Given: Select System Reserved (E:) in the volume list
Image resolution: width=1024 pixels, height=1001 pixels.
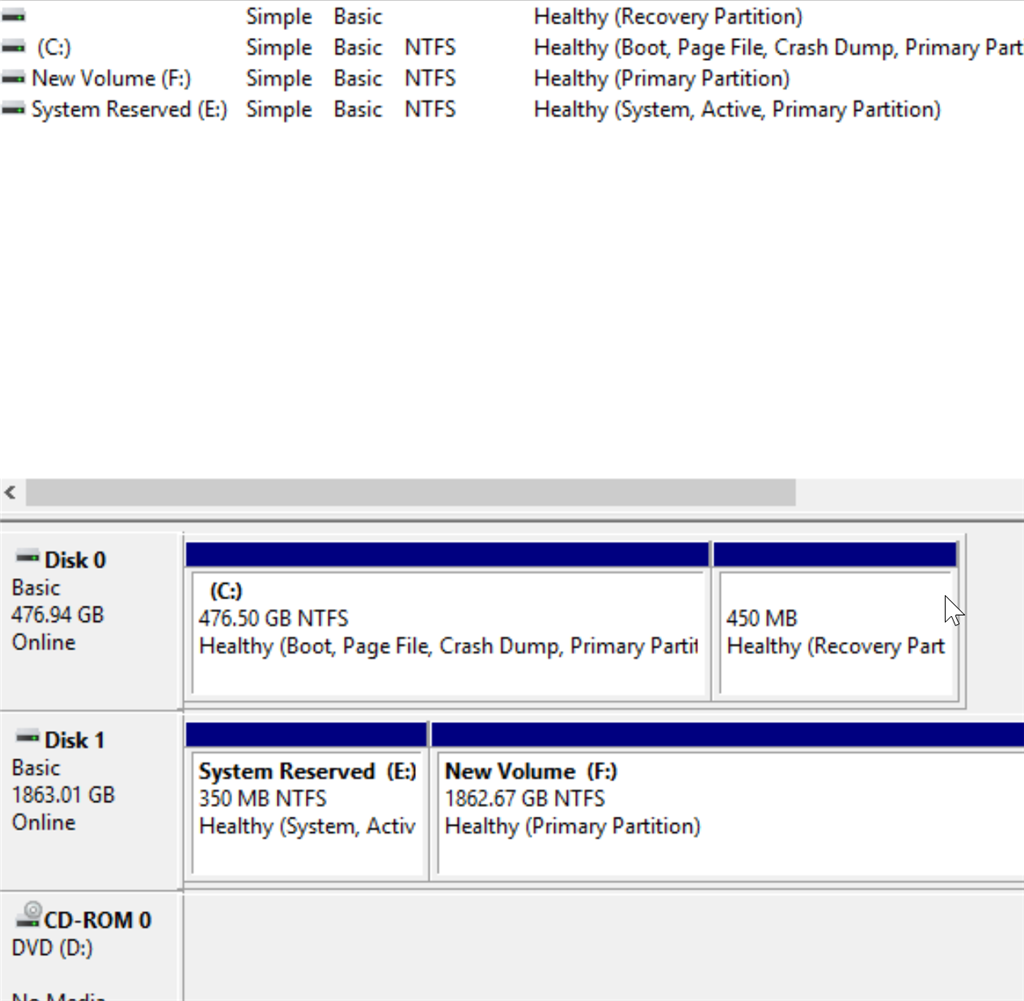Looking at the screenshot, I should click(x=129, y=109).
